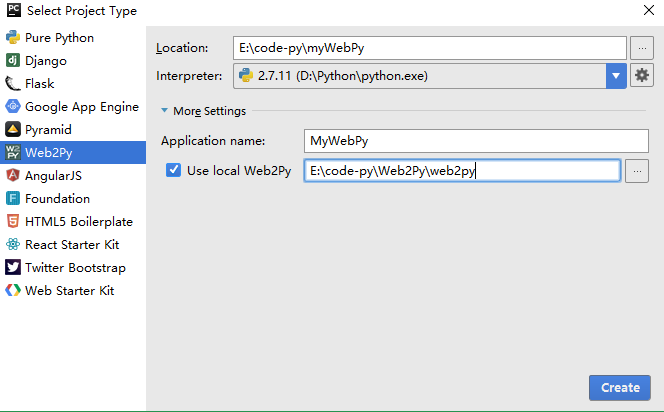664x412 pixels.
Task: Click the HTML5 Boilerplate shield icon
Action: point(13,221)
